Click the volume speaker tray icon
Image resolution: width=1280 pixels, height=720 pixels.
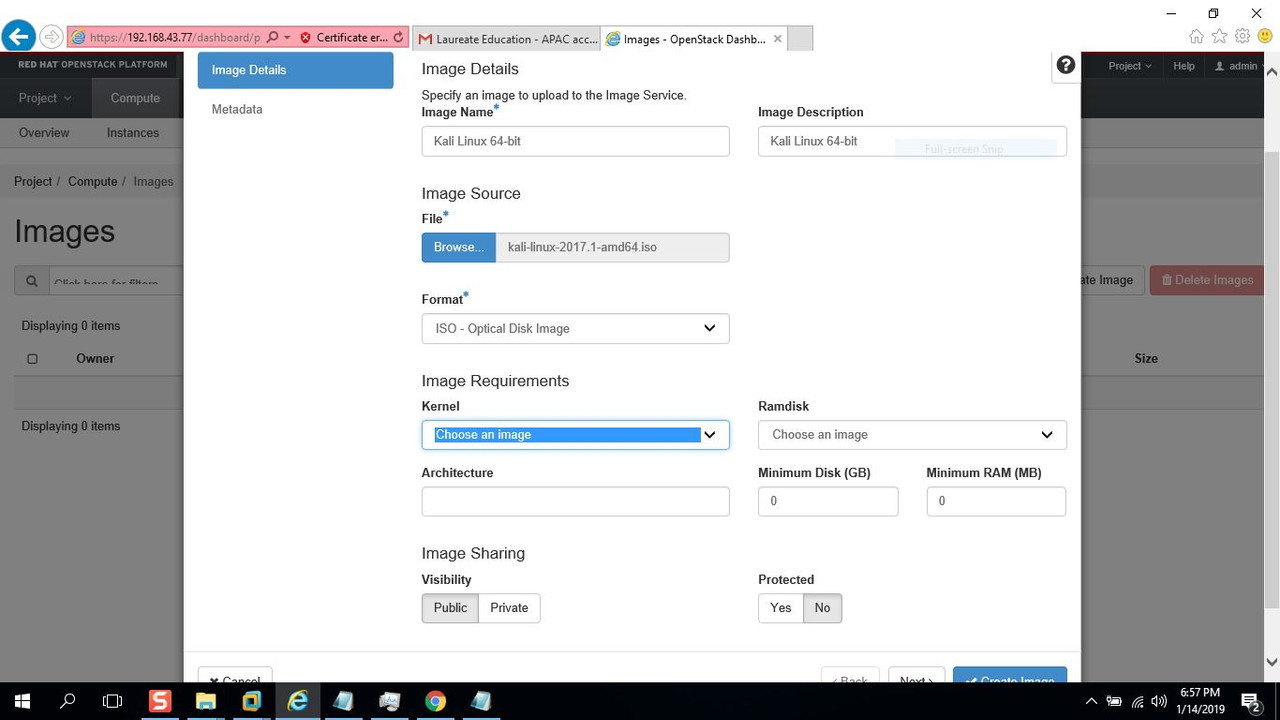[1159, 701]
